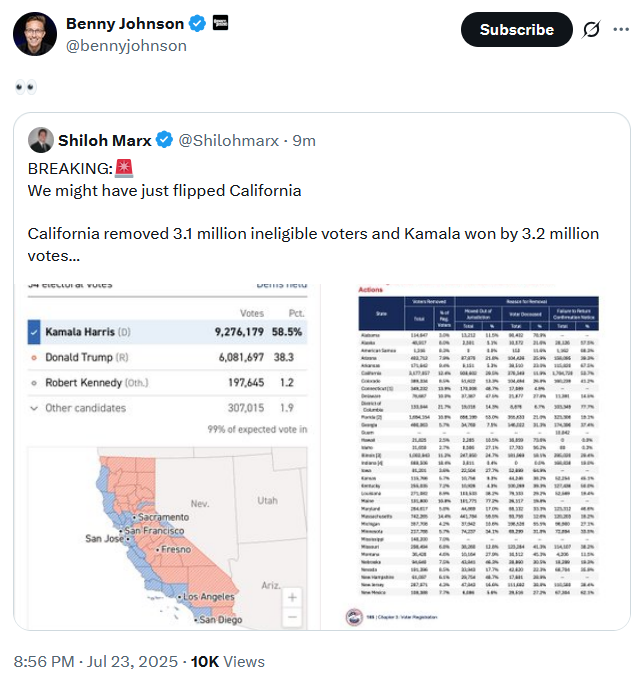Viewport: 642px width, 679px height.
Task: Toggle the Kamala Harris winner checkmark
Action: 34,332
